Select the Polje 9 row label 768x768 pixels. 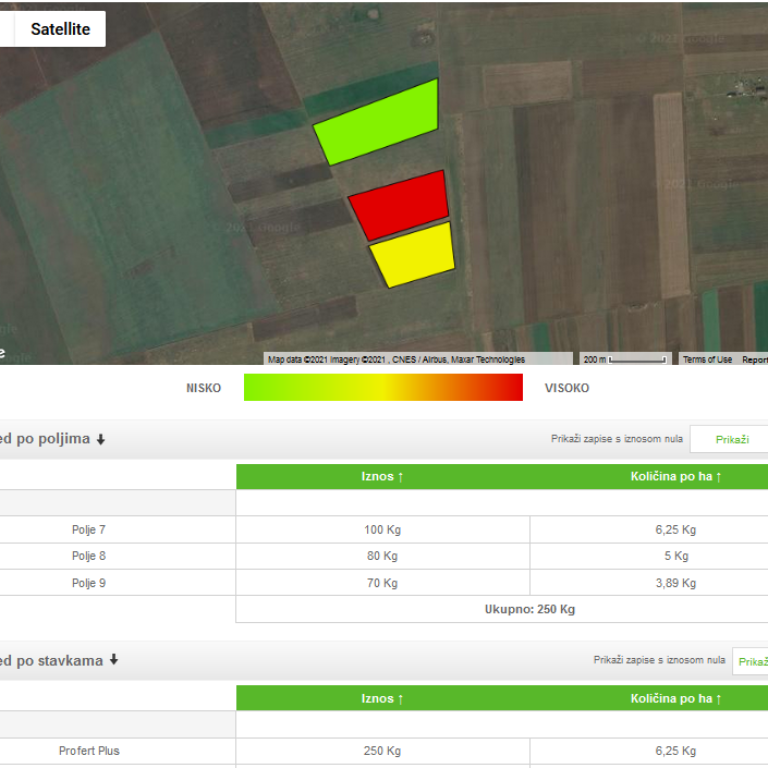[89, 583]
